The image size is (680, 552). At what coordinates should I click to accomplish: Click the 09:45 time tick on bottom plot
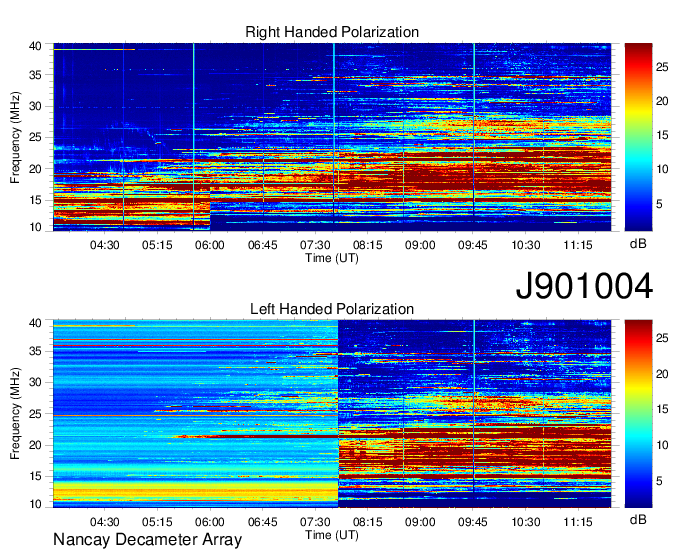473,522
